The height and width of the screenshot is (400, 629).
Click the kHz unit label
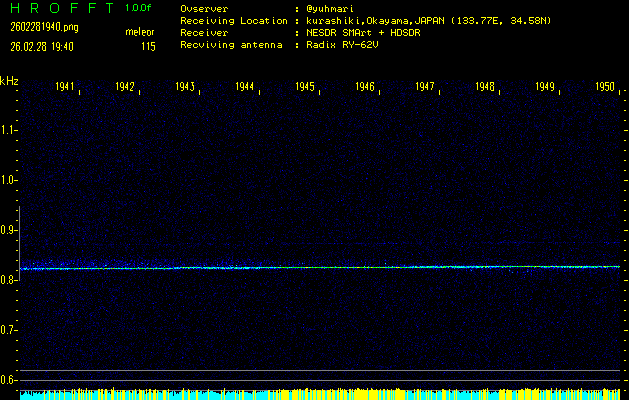pyautogui.click(x=9, y=81)
